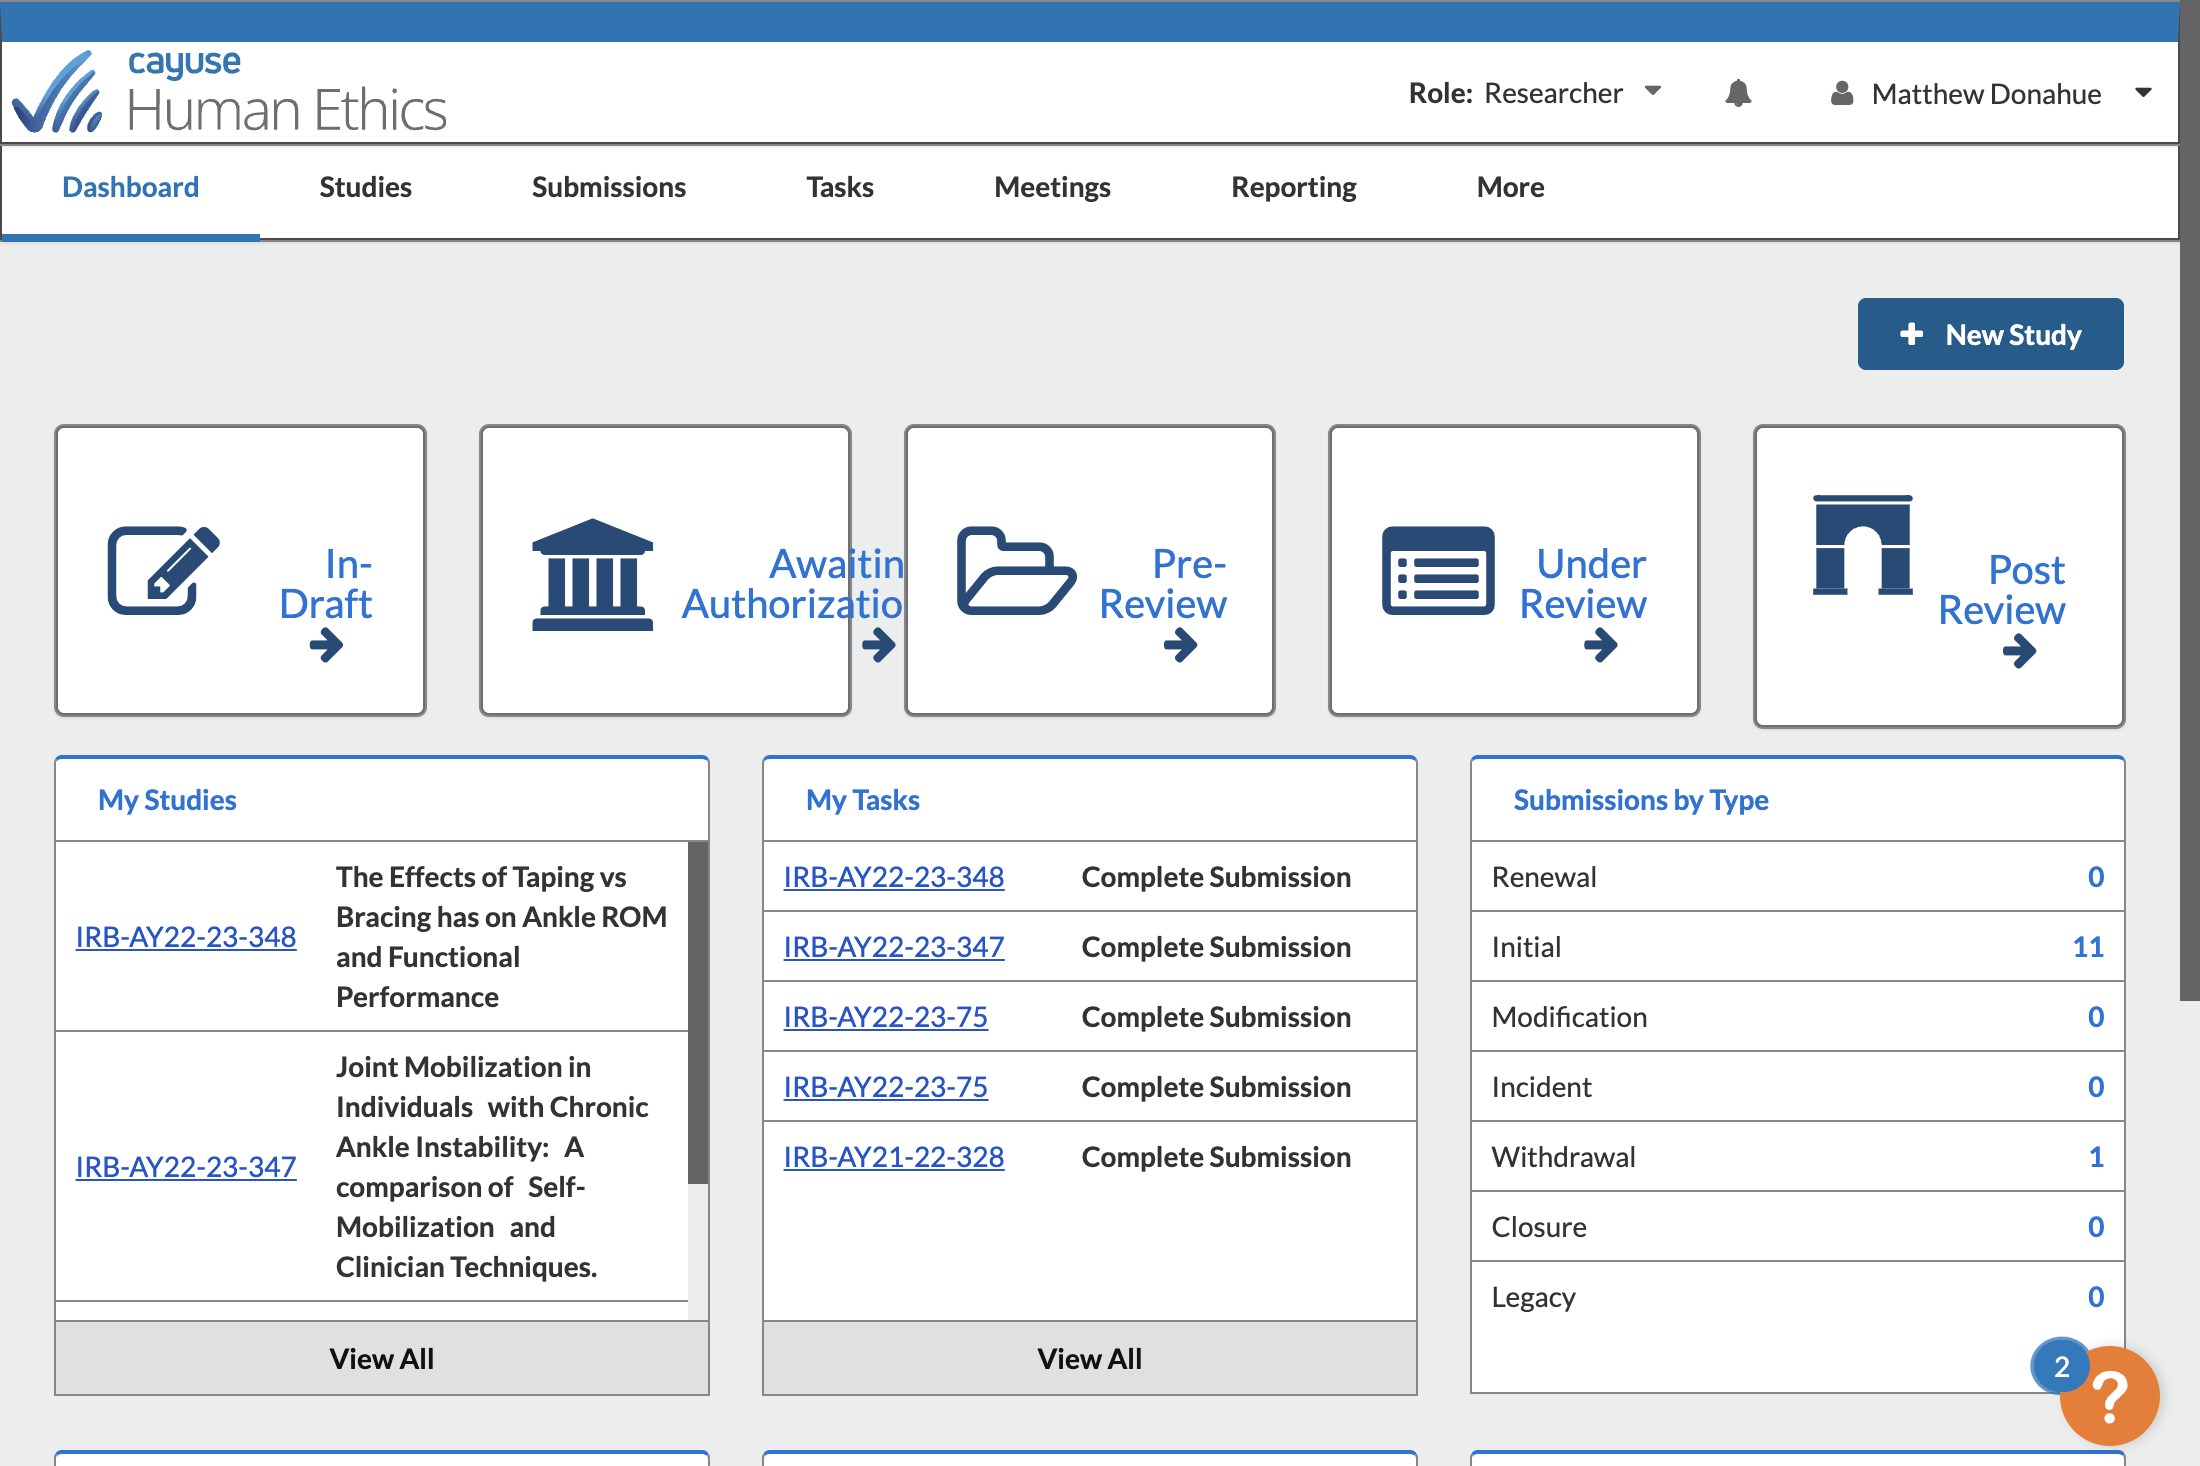
Task: Click the Under Review list icon
Action: [x=1438, y=570]
